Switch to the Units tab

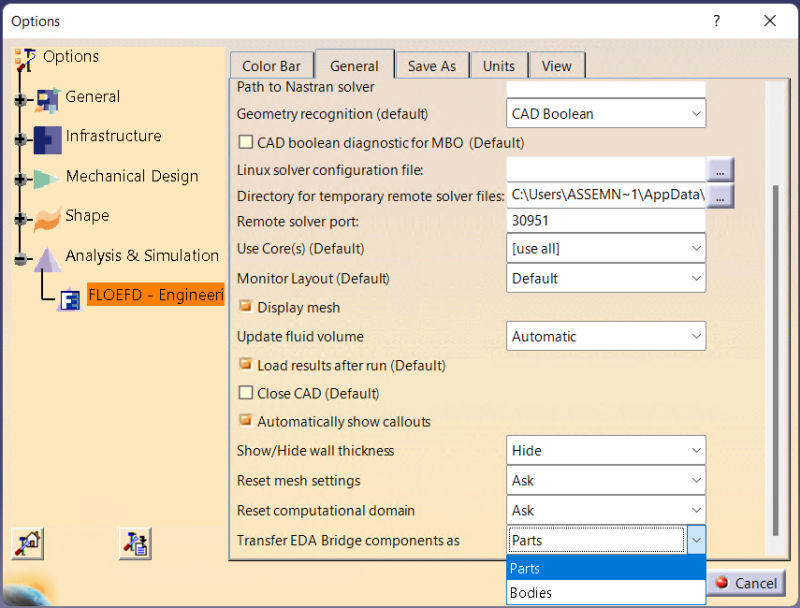[498, 66]
